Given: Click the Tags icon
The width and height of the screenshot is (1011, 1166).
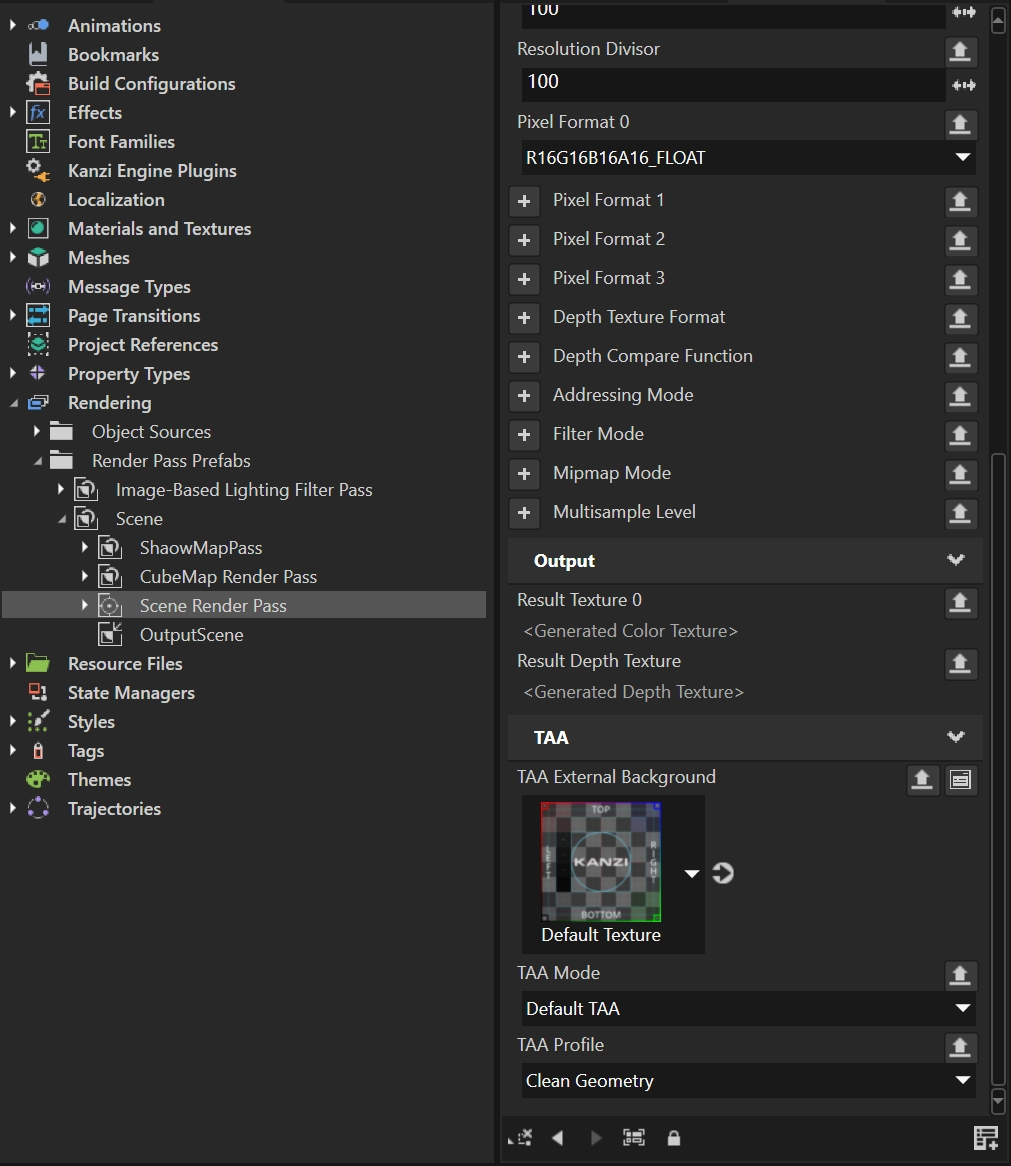Looking at the screenshot, I should coord(38,750).
